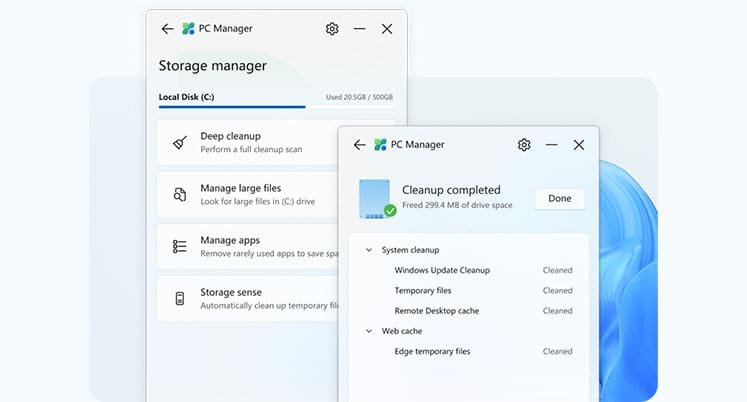Collapse the Web cache section
Image resolution: width=747 pixels, height=402 pixels.
tap(369, 331)
